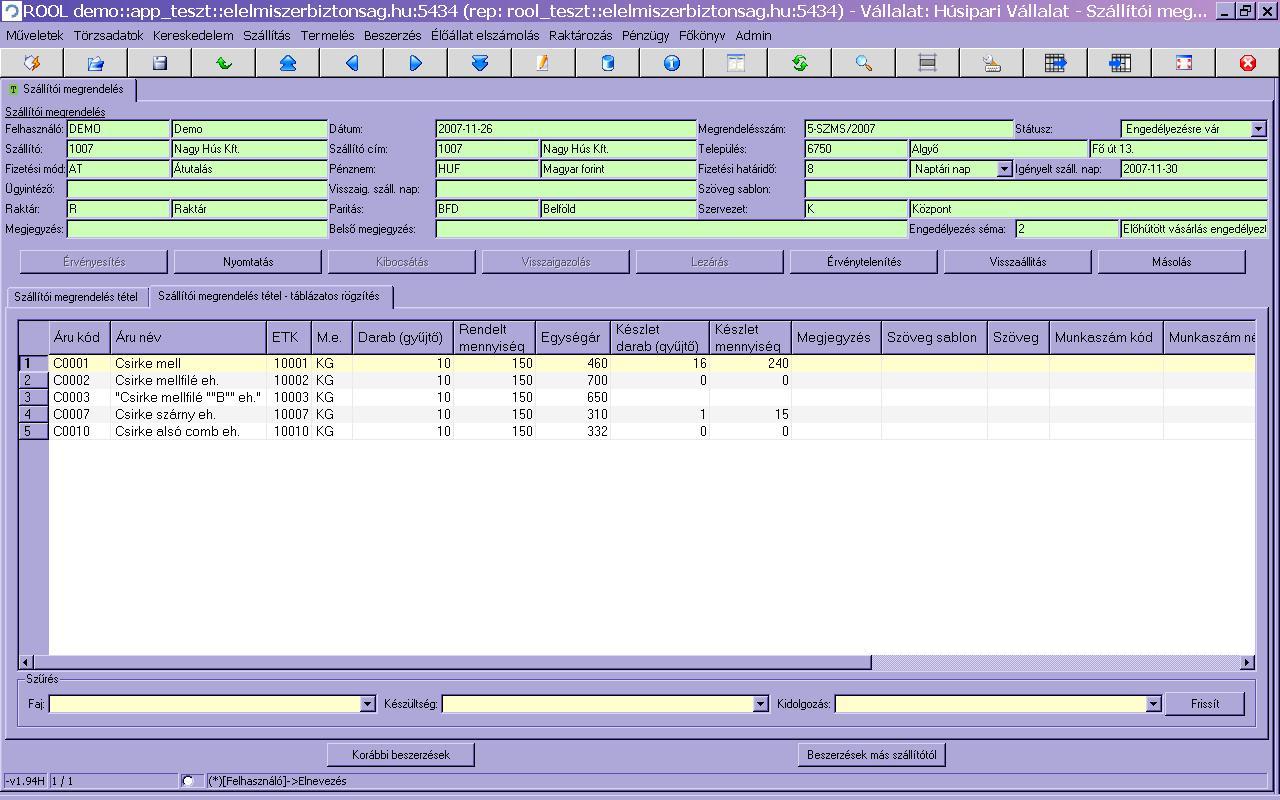Click the blue info circle toolbar icon
Image resolution: width=1280 pixels, height=800 pixels.
[672, 63]
